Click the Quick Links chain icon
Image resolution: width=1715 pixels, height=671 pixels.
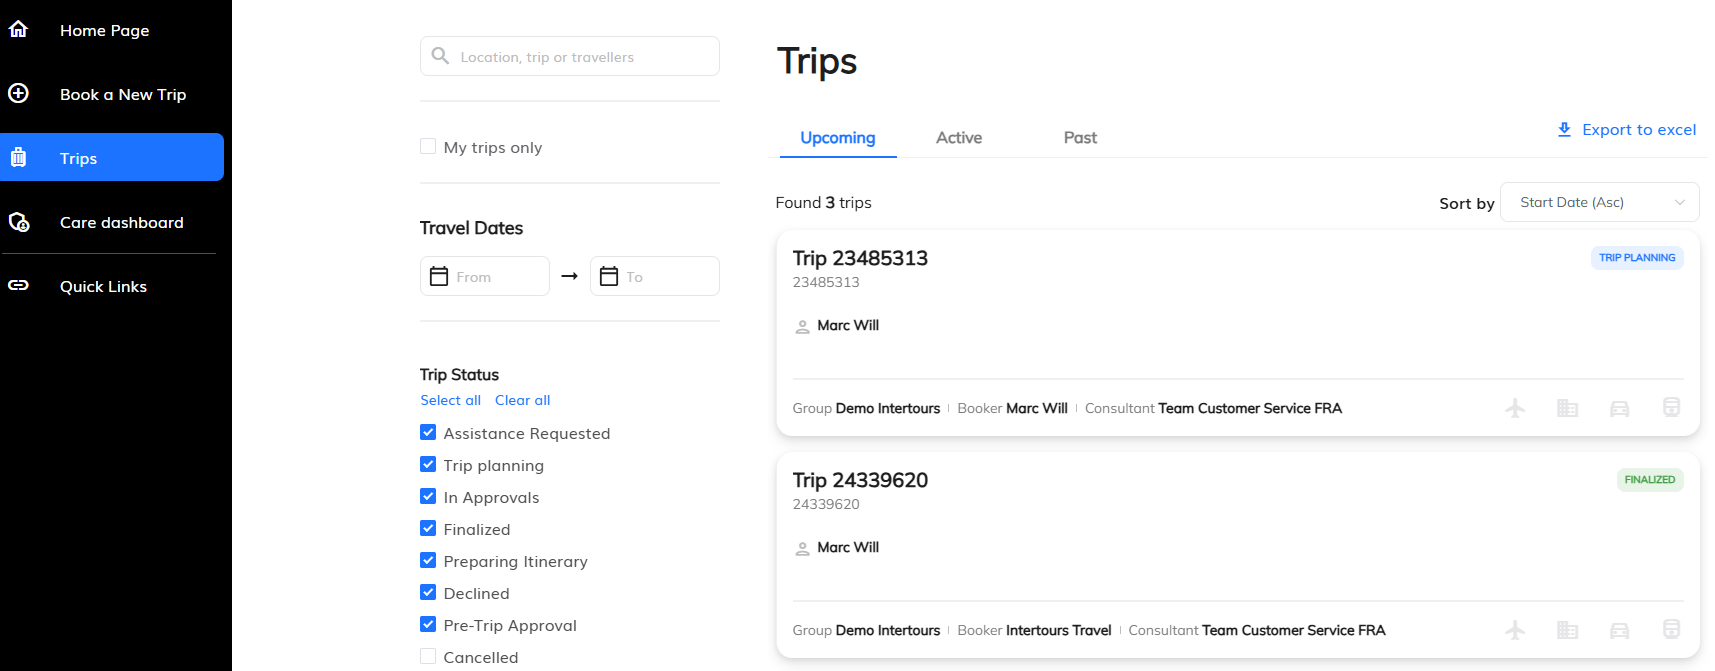18,285
